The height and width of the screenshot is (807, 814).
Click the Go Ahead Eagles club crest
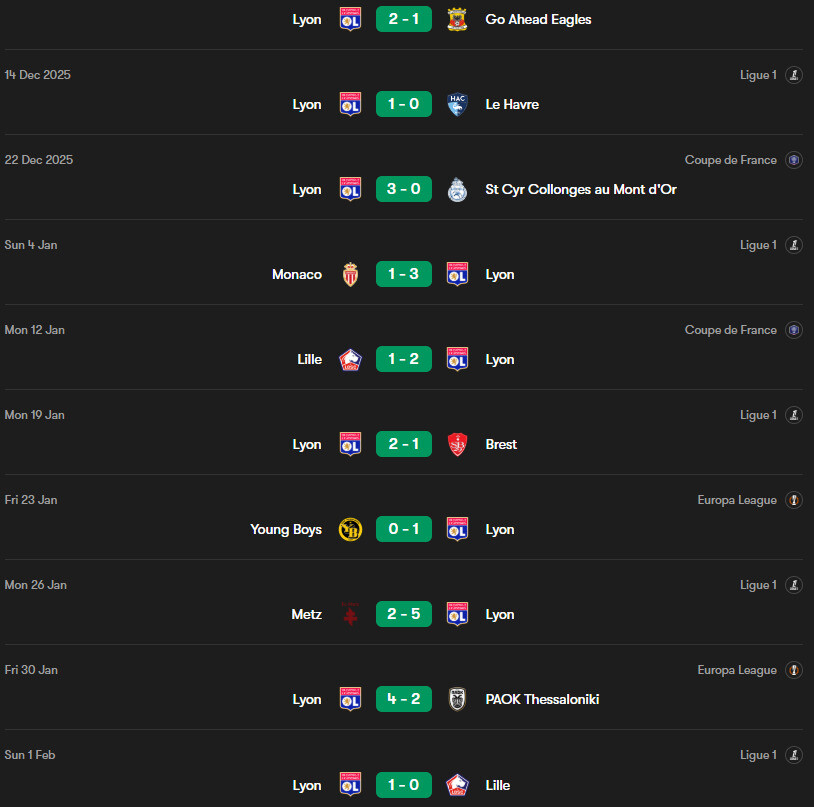click(x=457, y=19)
